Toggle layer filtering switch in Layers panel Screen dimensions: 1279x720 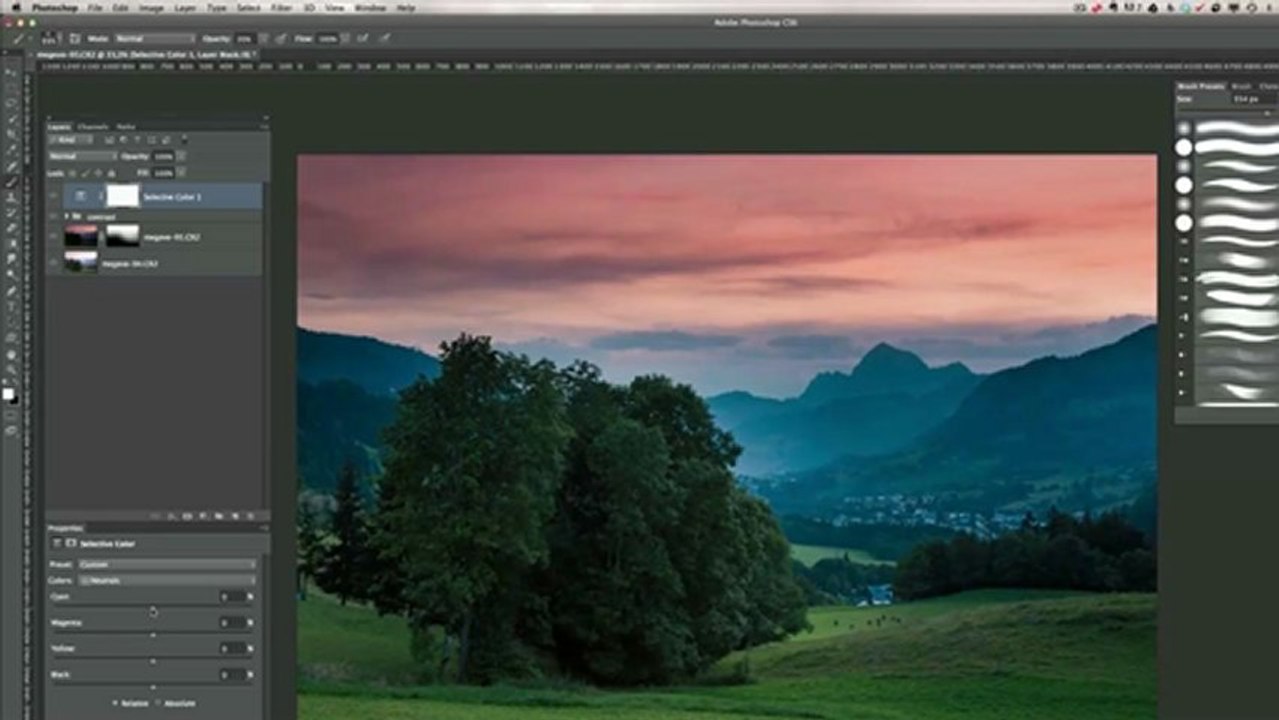click(185, 140)
